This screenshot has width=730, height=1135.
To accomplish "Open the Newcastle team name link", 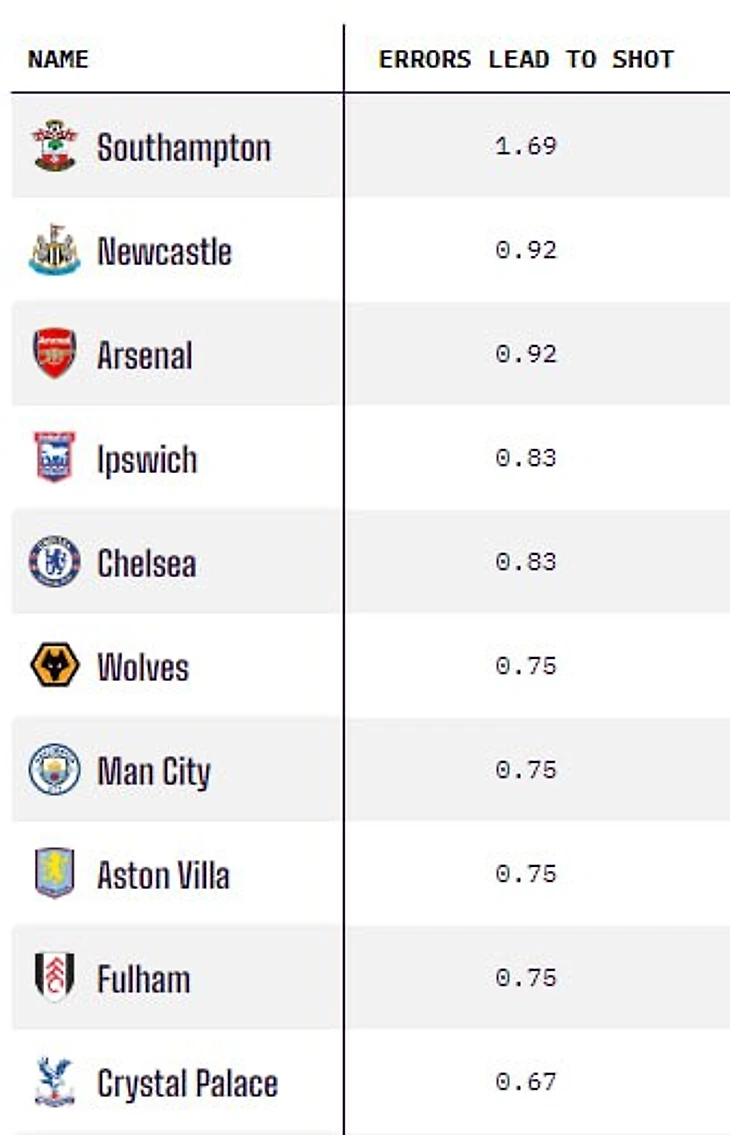I will tap(164, 252).
